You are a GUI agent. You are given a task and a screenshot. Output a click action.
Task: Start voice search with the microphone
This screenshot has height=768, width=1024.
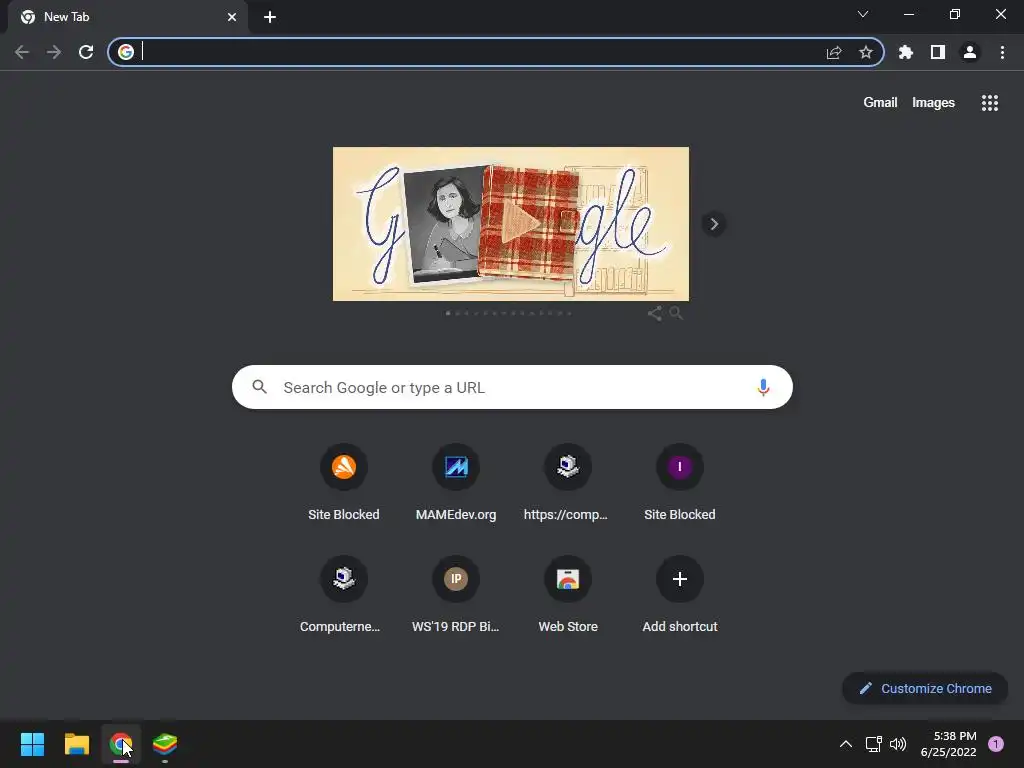(763, 387)
